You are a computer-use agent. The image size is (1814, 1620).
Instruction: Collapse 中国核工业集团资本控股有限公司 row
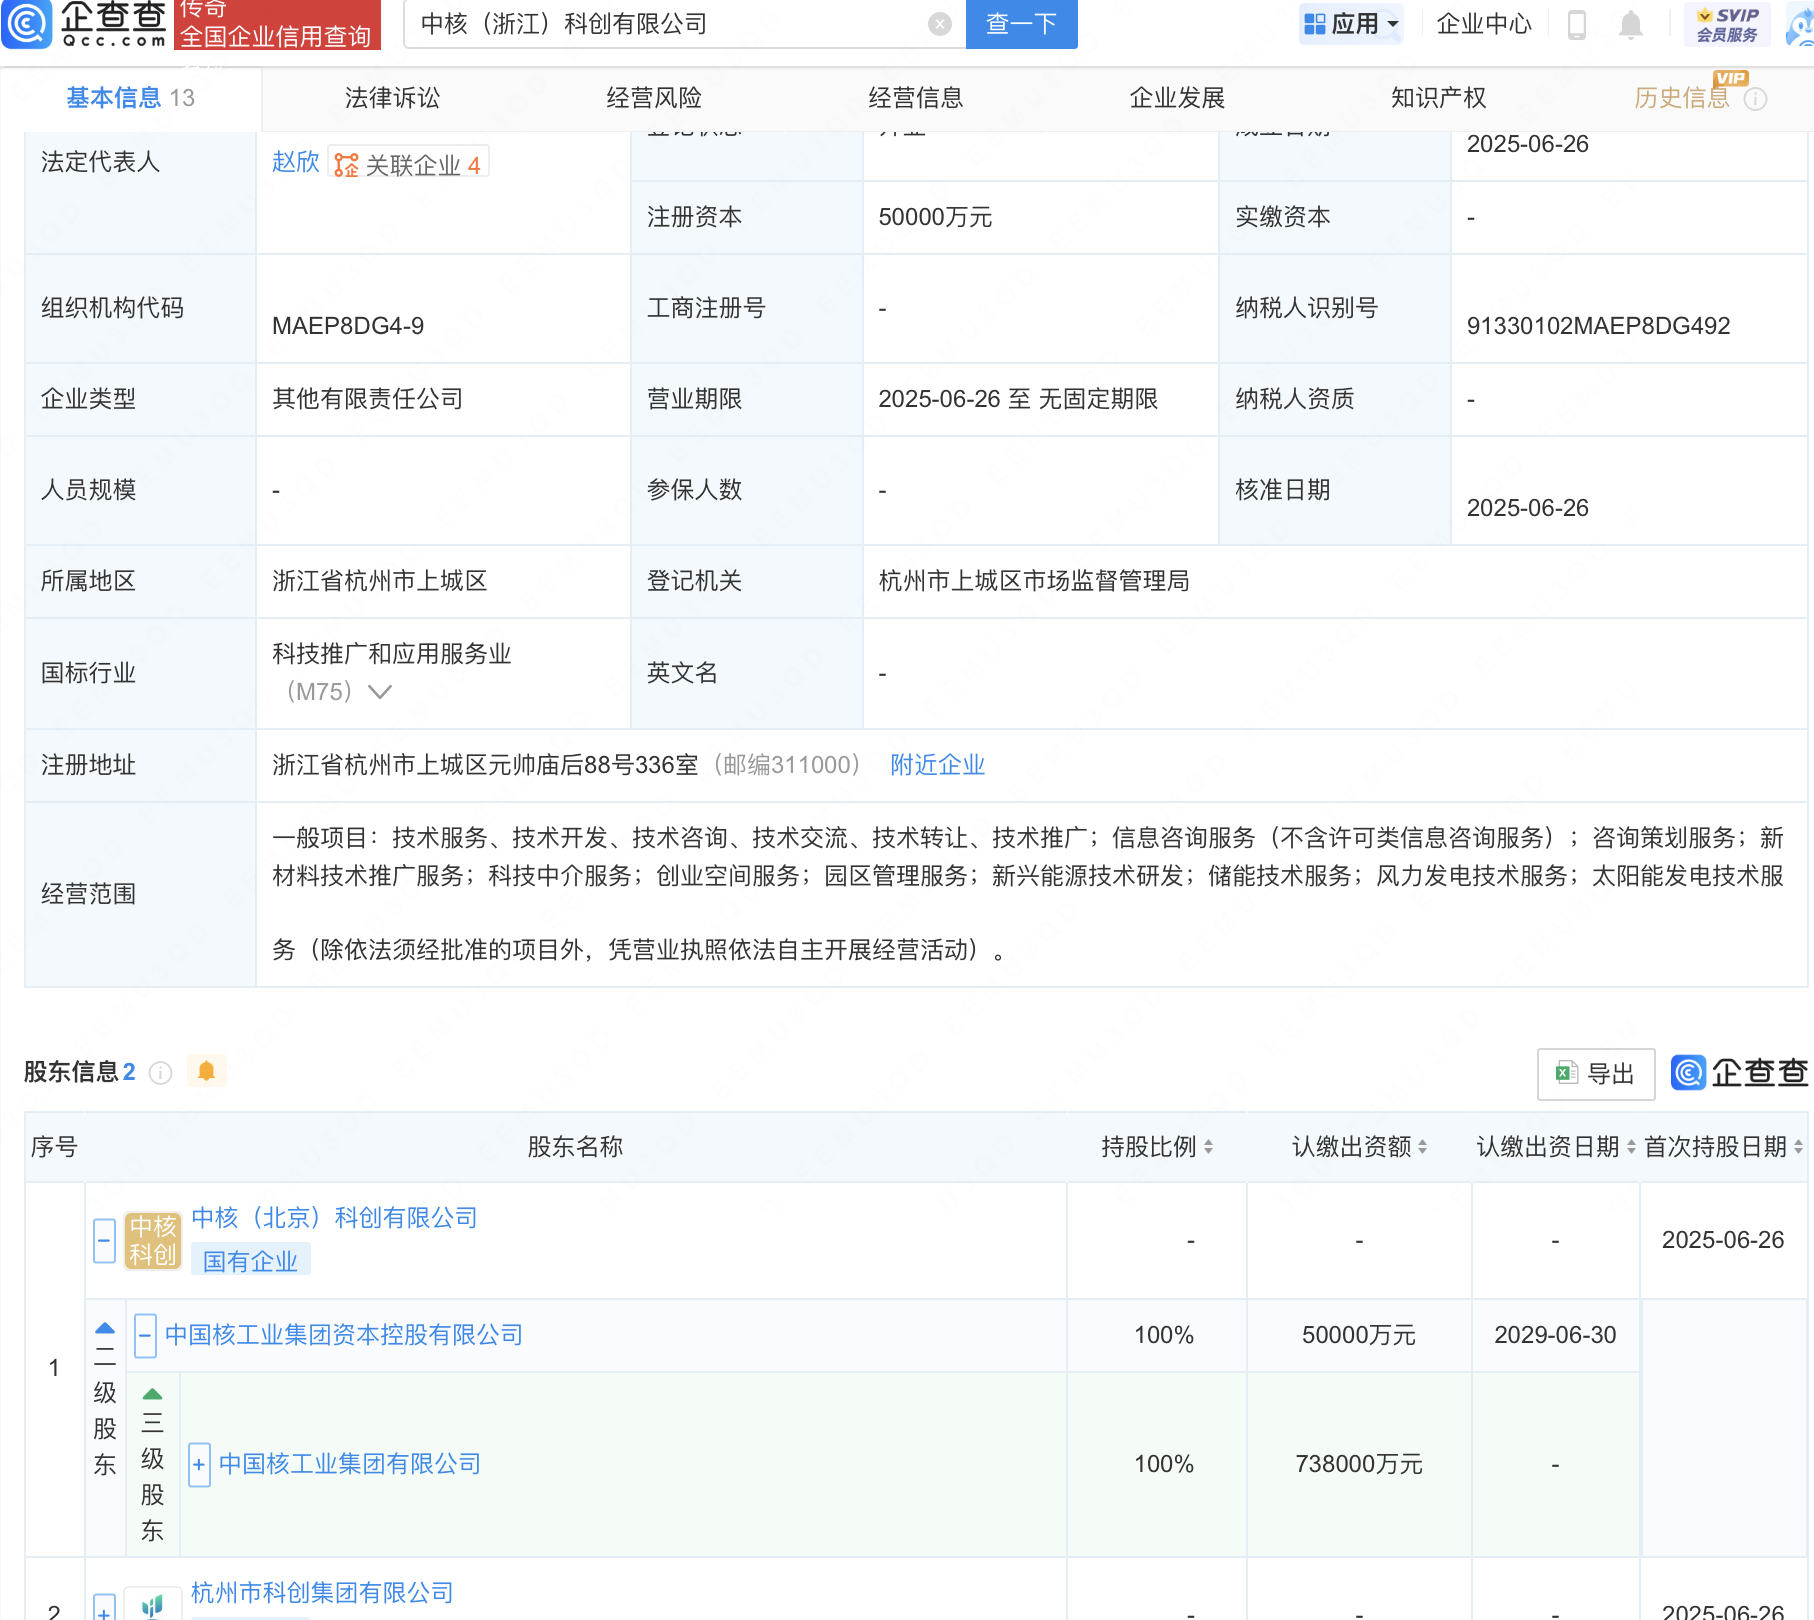[145, 1336]
